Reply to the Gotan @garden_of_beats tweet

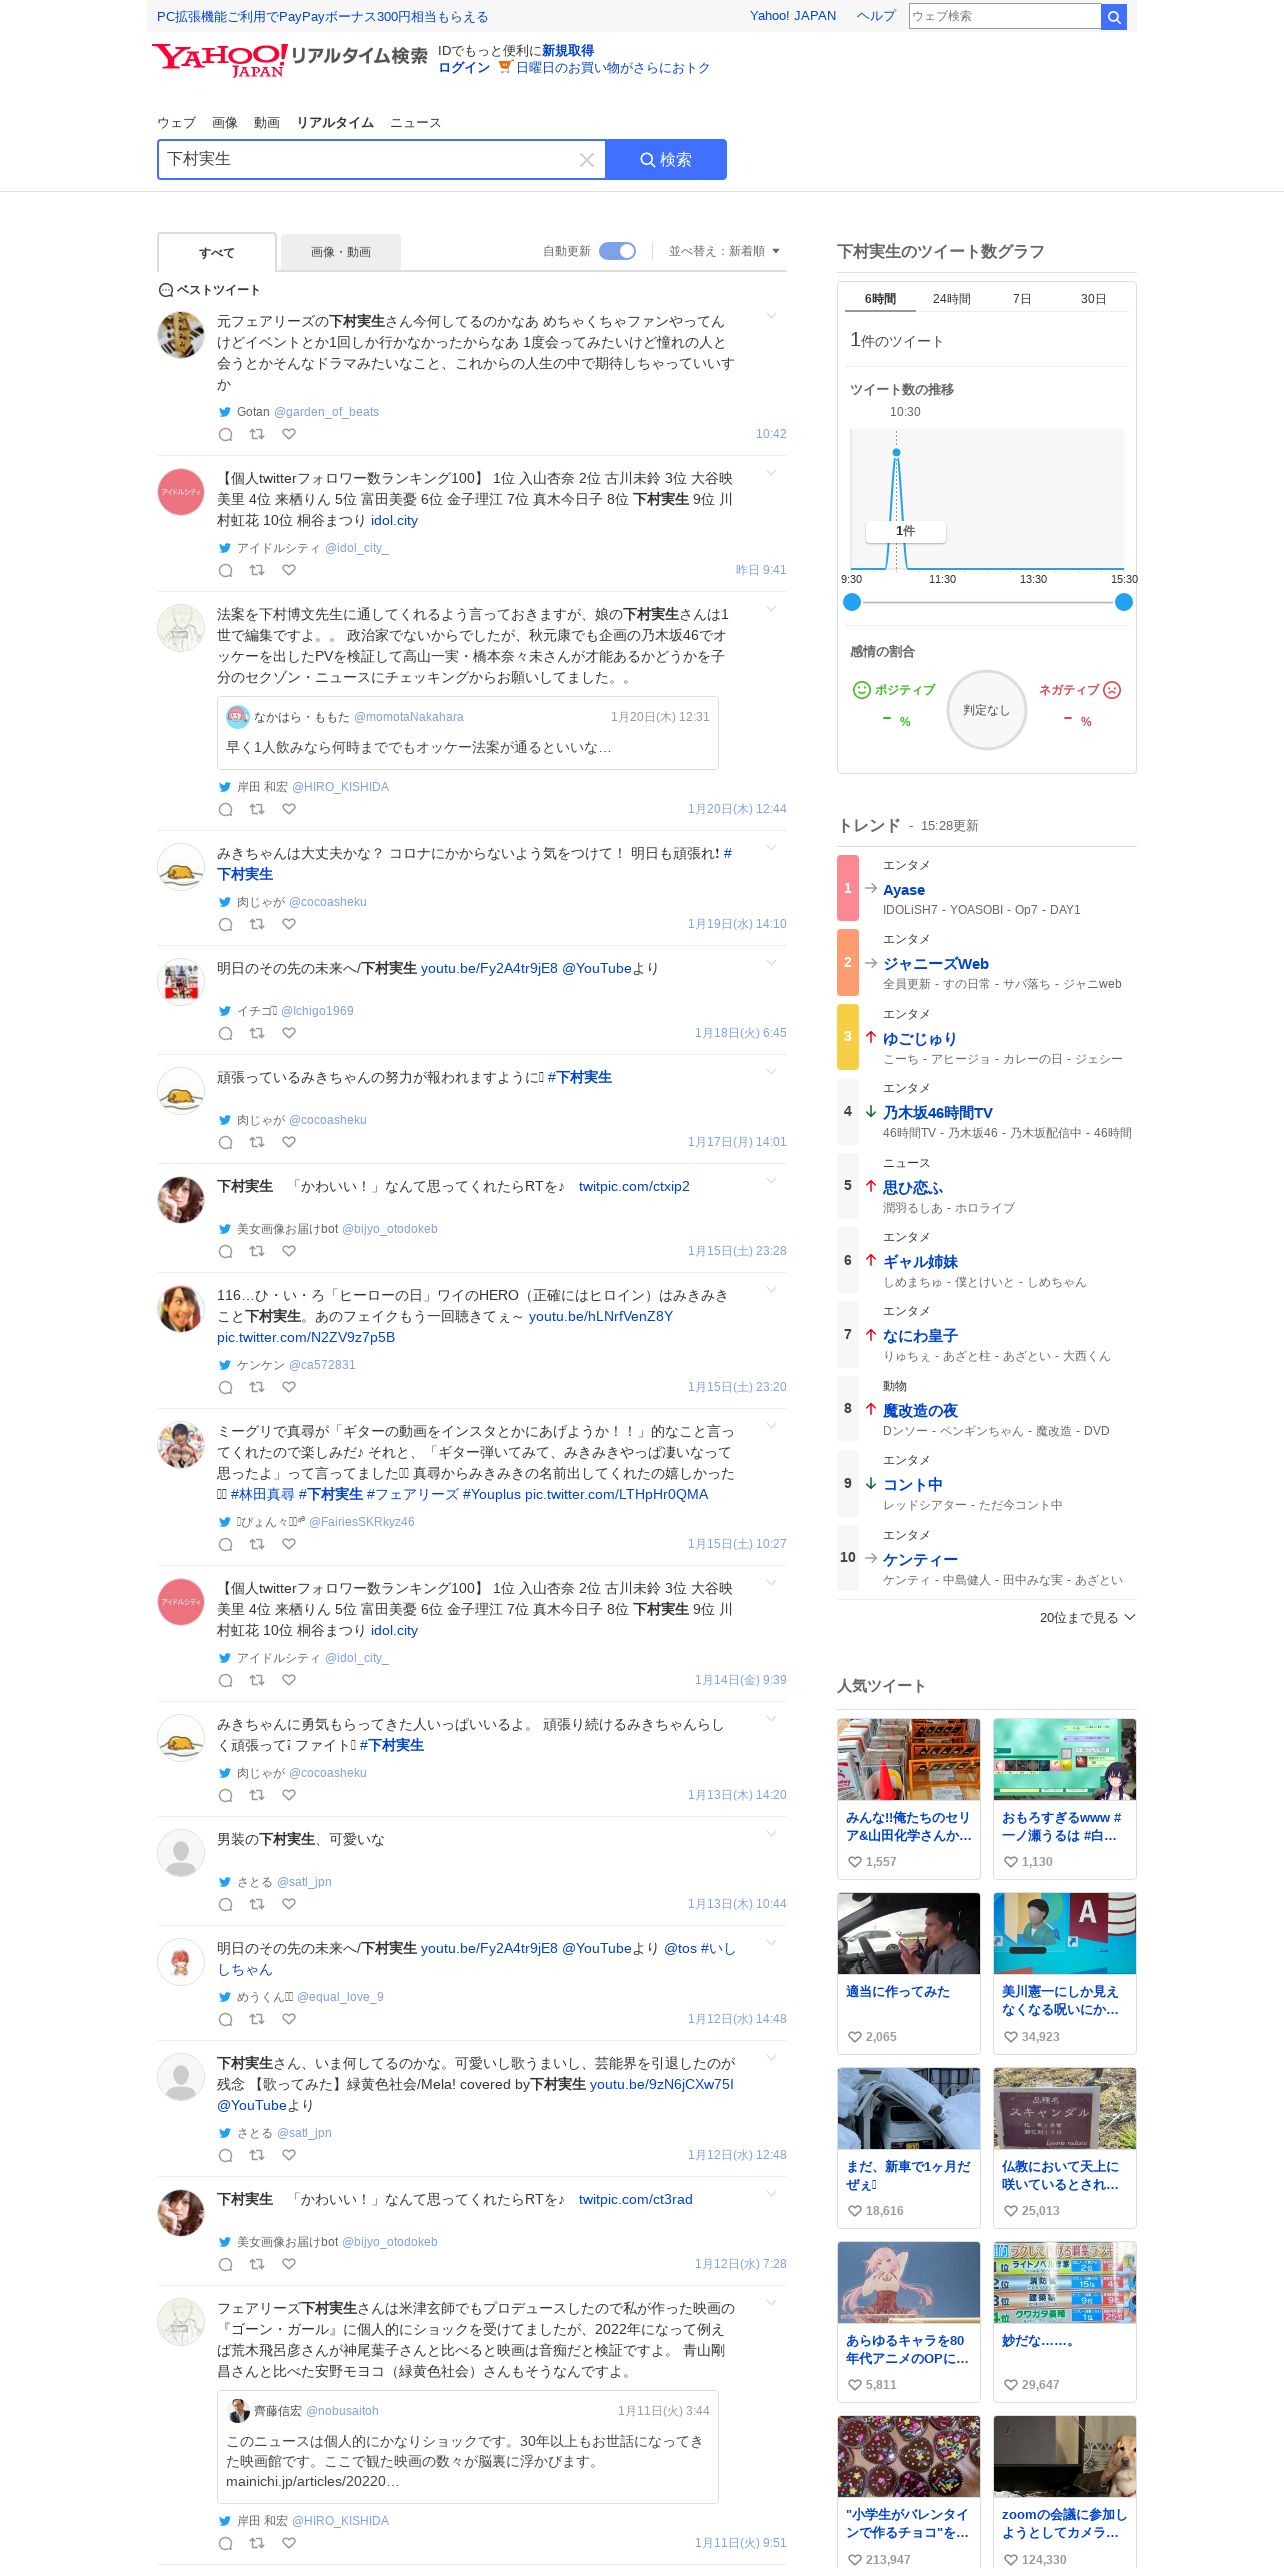pos(226,434)
